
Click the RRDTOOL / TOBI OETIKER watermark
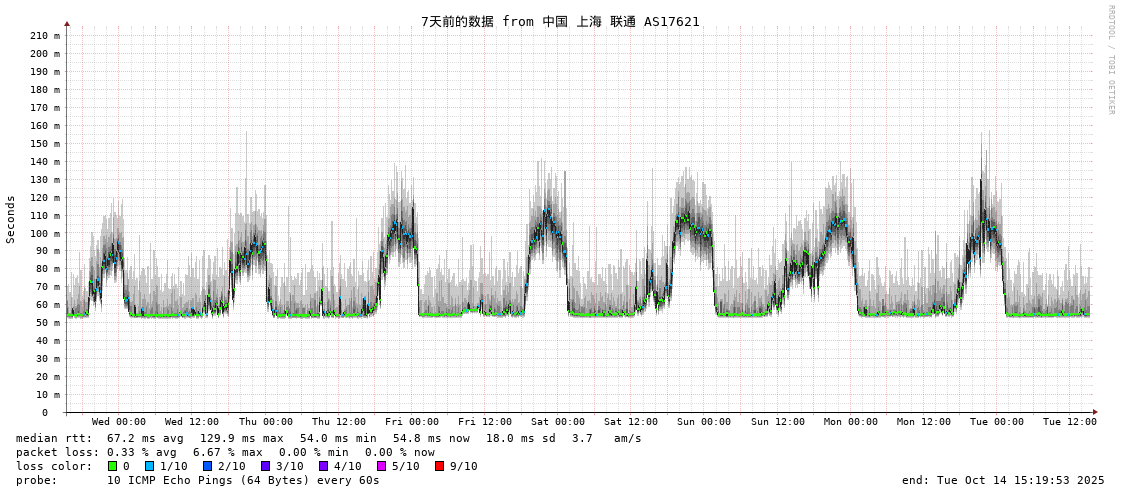1110,59
